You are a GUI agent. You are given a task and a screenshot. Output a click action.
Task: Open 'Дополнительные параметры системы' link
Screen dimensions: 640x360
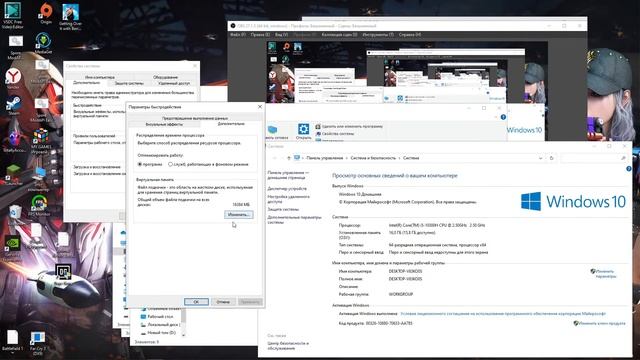(294, 220)
